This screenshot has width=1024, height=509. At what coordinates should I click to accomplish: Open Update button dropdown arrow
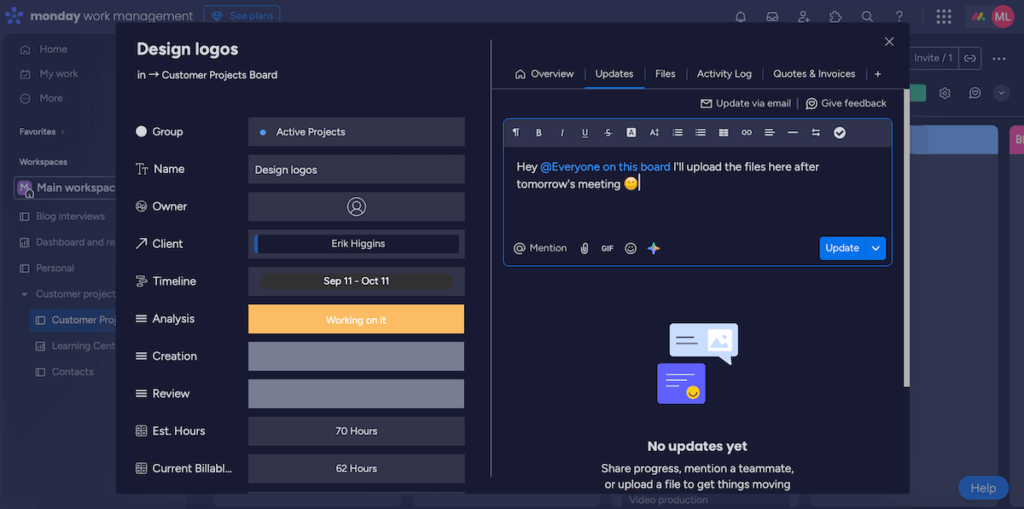click(x=876, y=248)
